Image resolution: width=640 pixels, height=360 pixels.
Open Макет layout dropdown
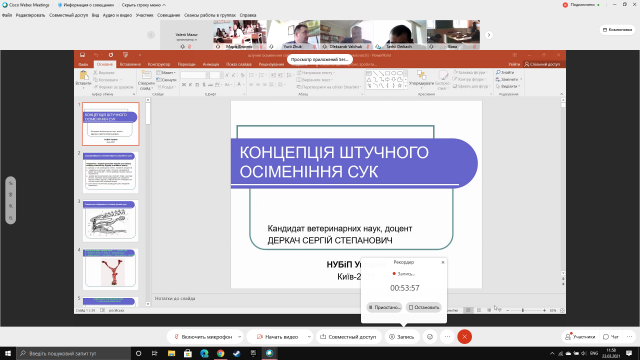[x=166, y=73]
